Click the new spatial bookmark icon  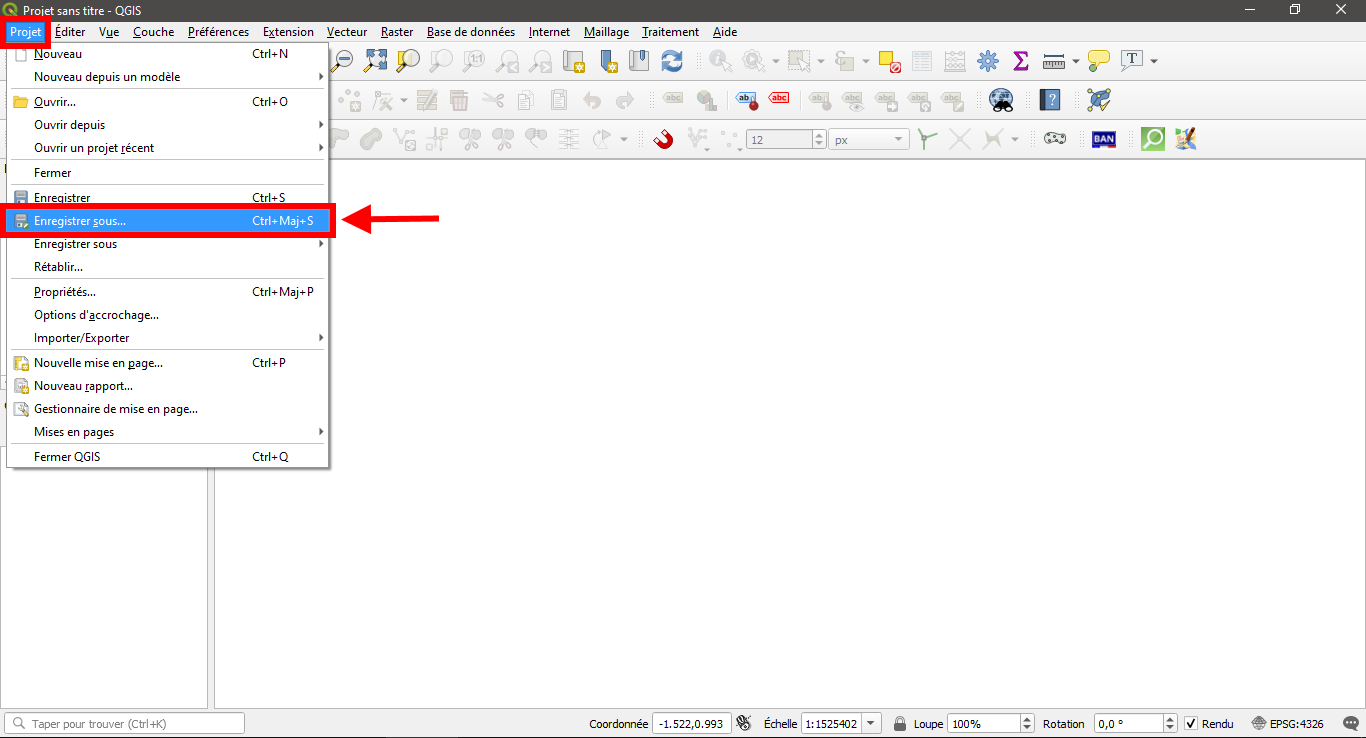(x=609, y=61)
